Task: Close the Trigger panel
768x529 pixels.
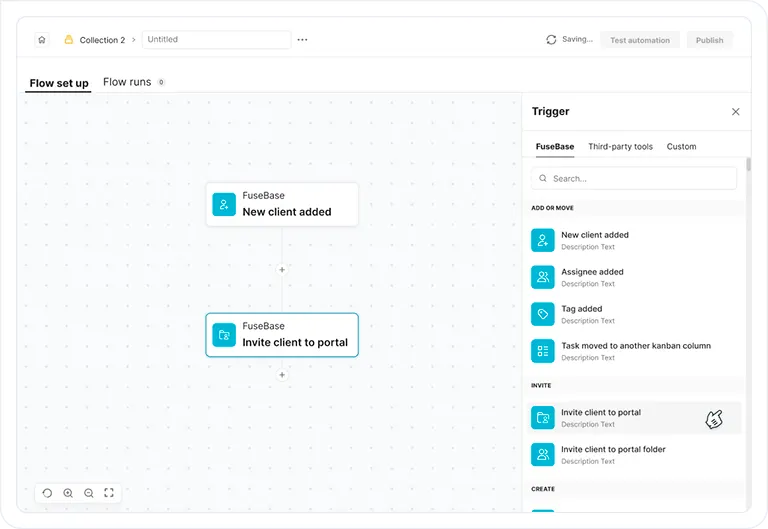Action: click(x=735, y=112)
